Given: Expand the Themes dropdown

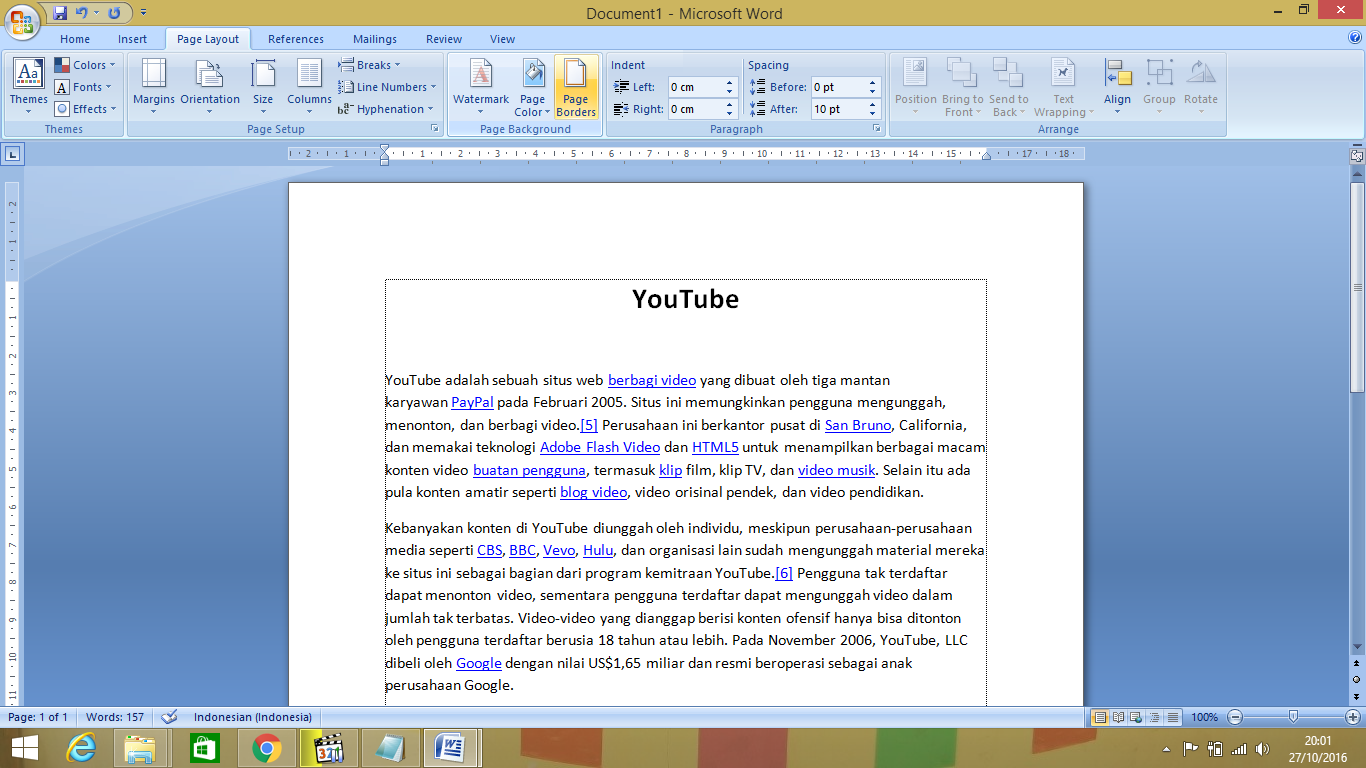Looking at the screenshot, I should click(x=28, y=87).
